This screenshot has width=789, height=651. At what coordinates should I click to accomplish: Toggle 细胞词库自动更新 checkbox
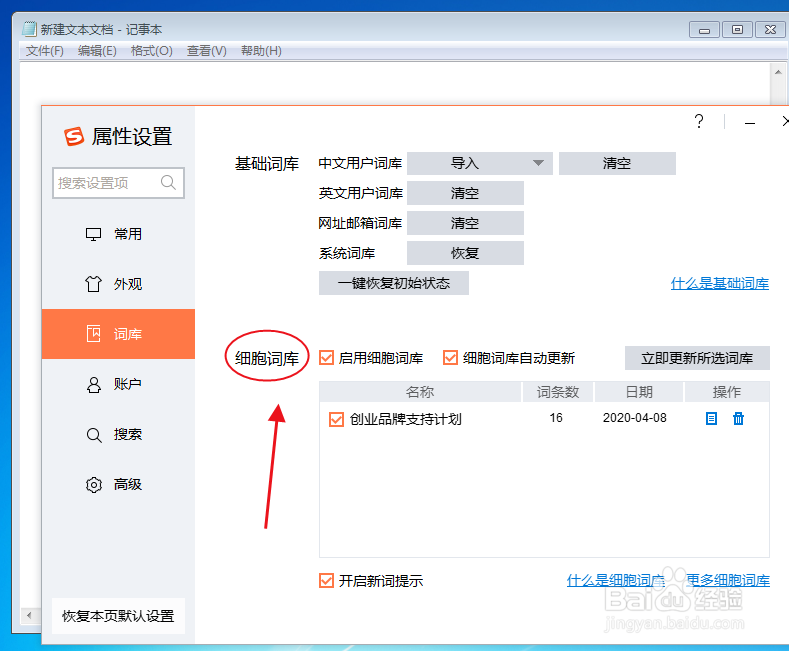pyautogui.click(x=450, y=358)
